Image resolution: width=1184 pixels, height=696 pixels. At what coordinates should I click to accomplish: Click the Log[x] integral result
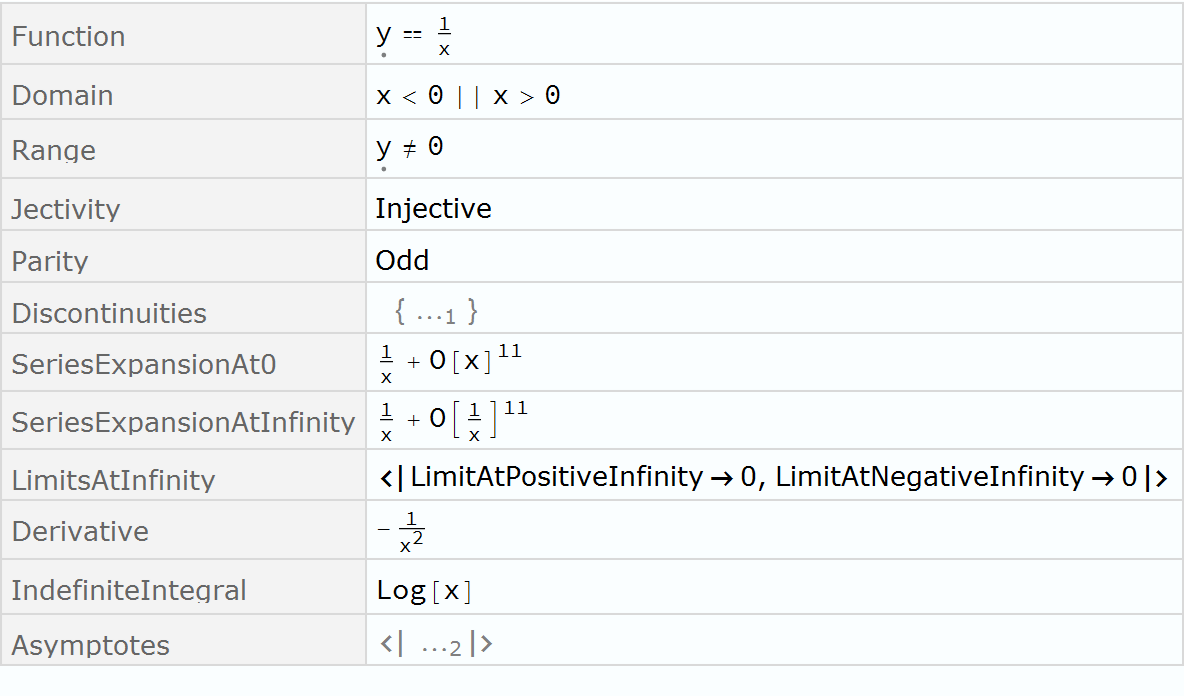(424, 590)
